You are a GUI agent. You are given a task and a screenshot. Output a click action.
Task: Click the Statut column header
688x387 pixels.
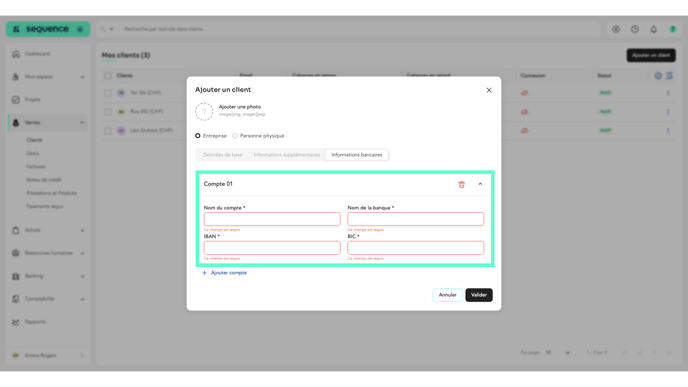click(x=604, y=76)
